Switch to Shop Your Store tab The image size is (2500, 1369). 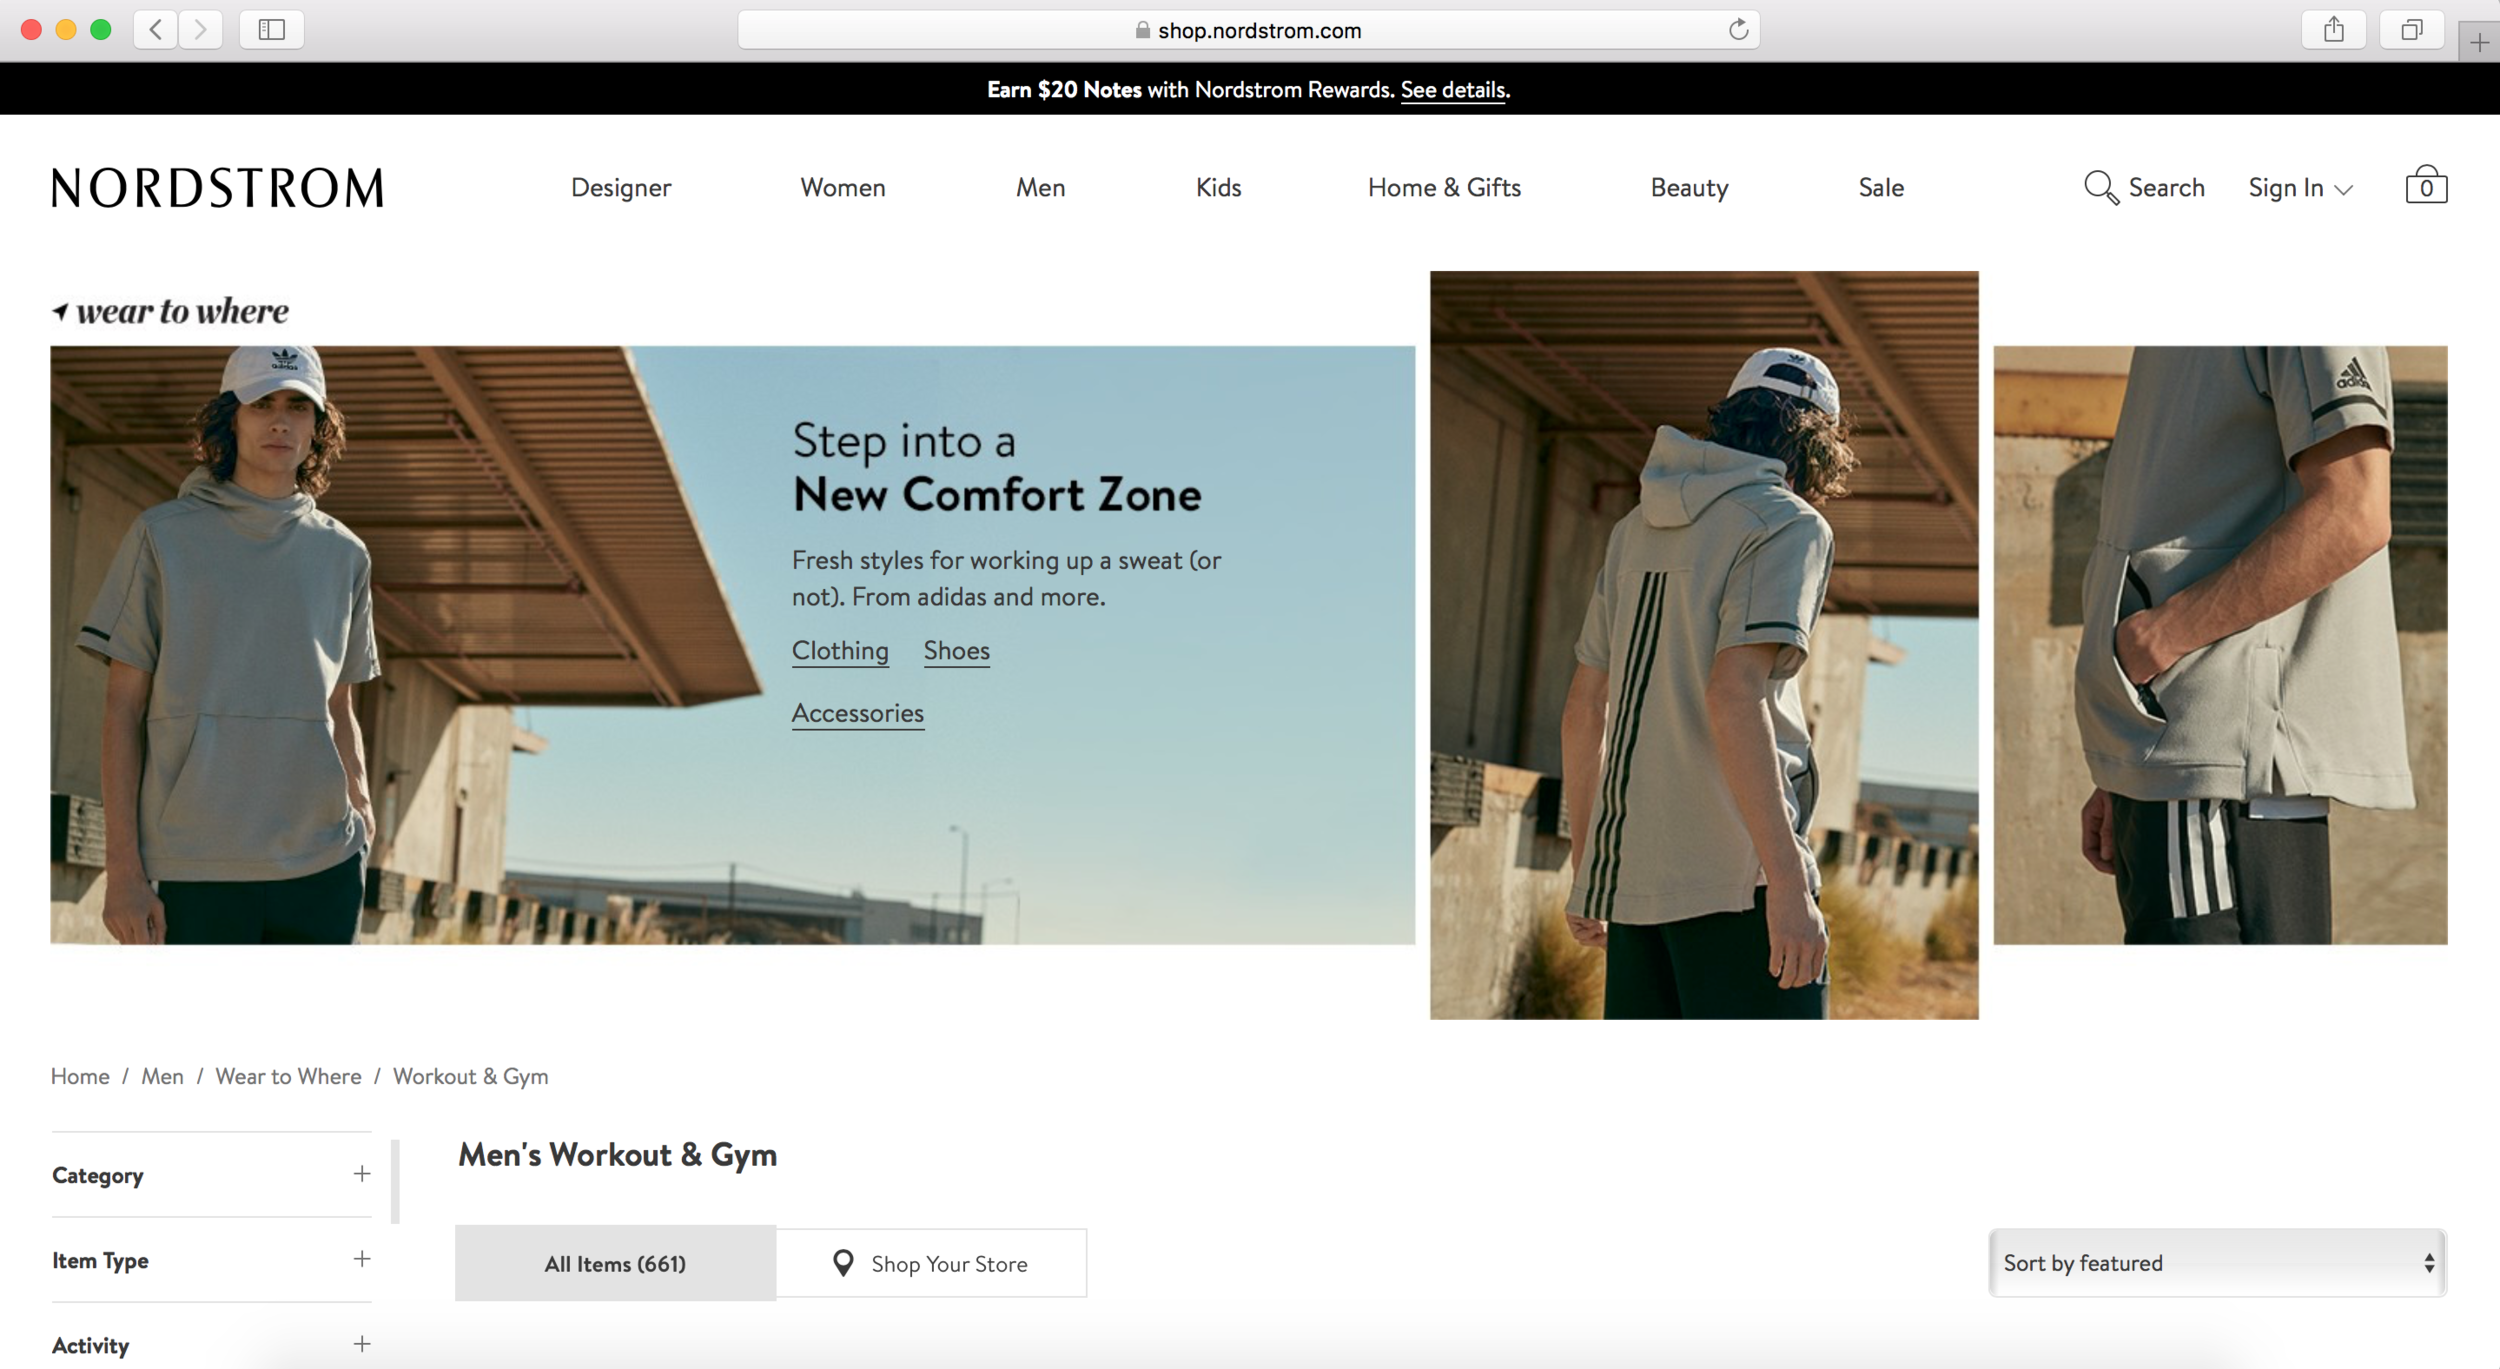coord(931,1263)
